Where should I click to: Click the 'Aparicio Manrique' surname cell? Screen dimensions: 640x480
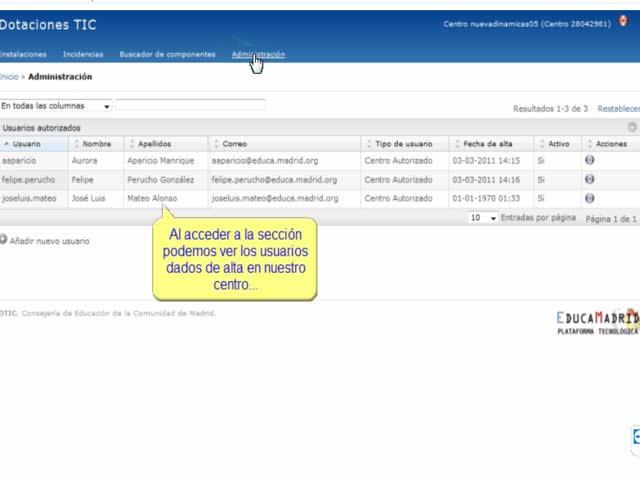coord(166,160)
